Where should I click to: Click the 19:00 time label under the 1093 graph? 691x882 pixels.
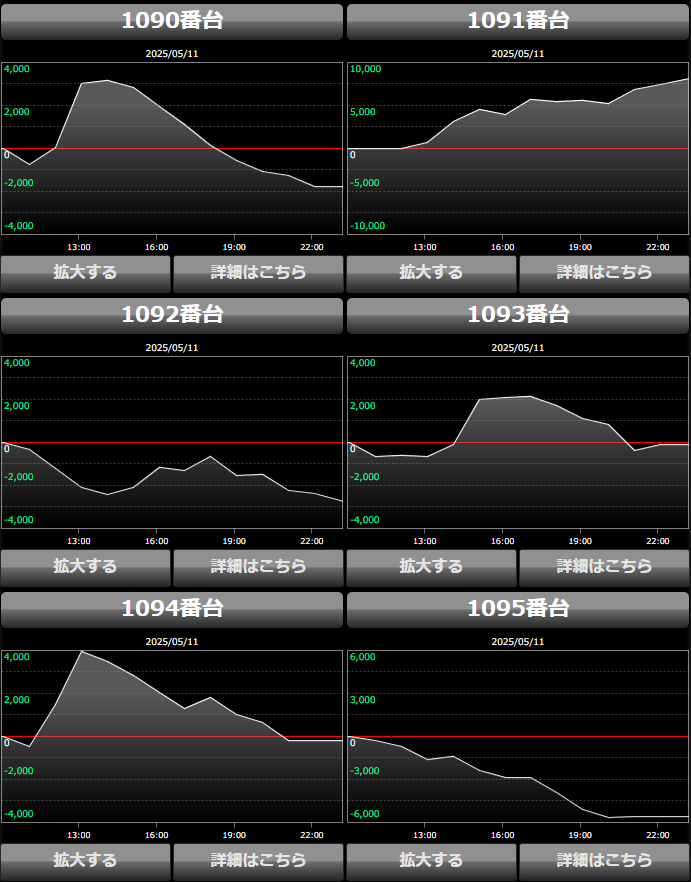coord(580,541)
